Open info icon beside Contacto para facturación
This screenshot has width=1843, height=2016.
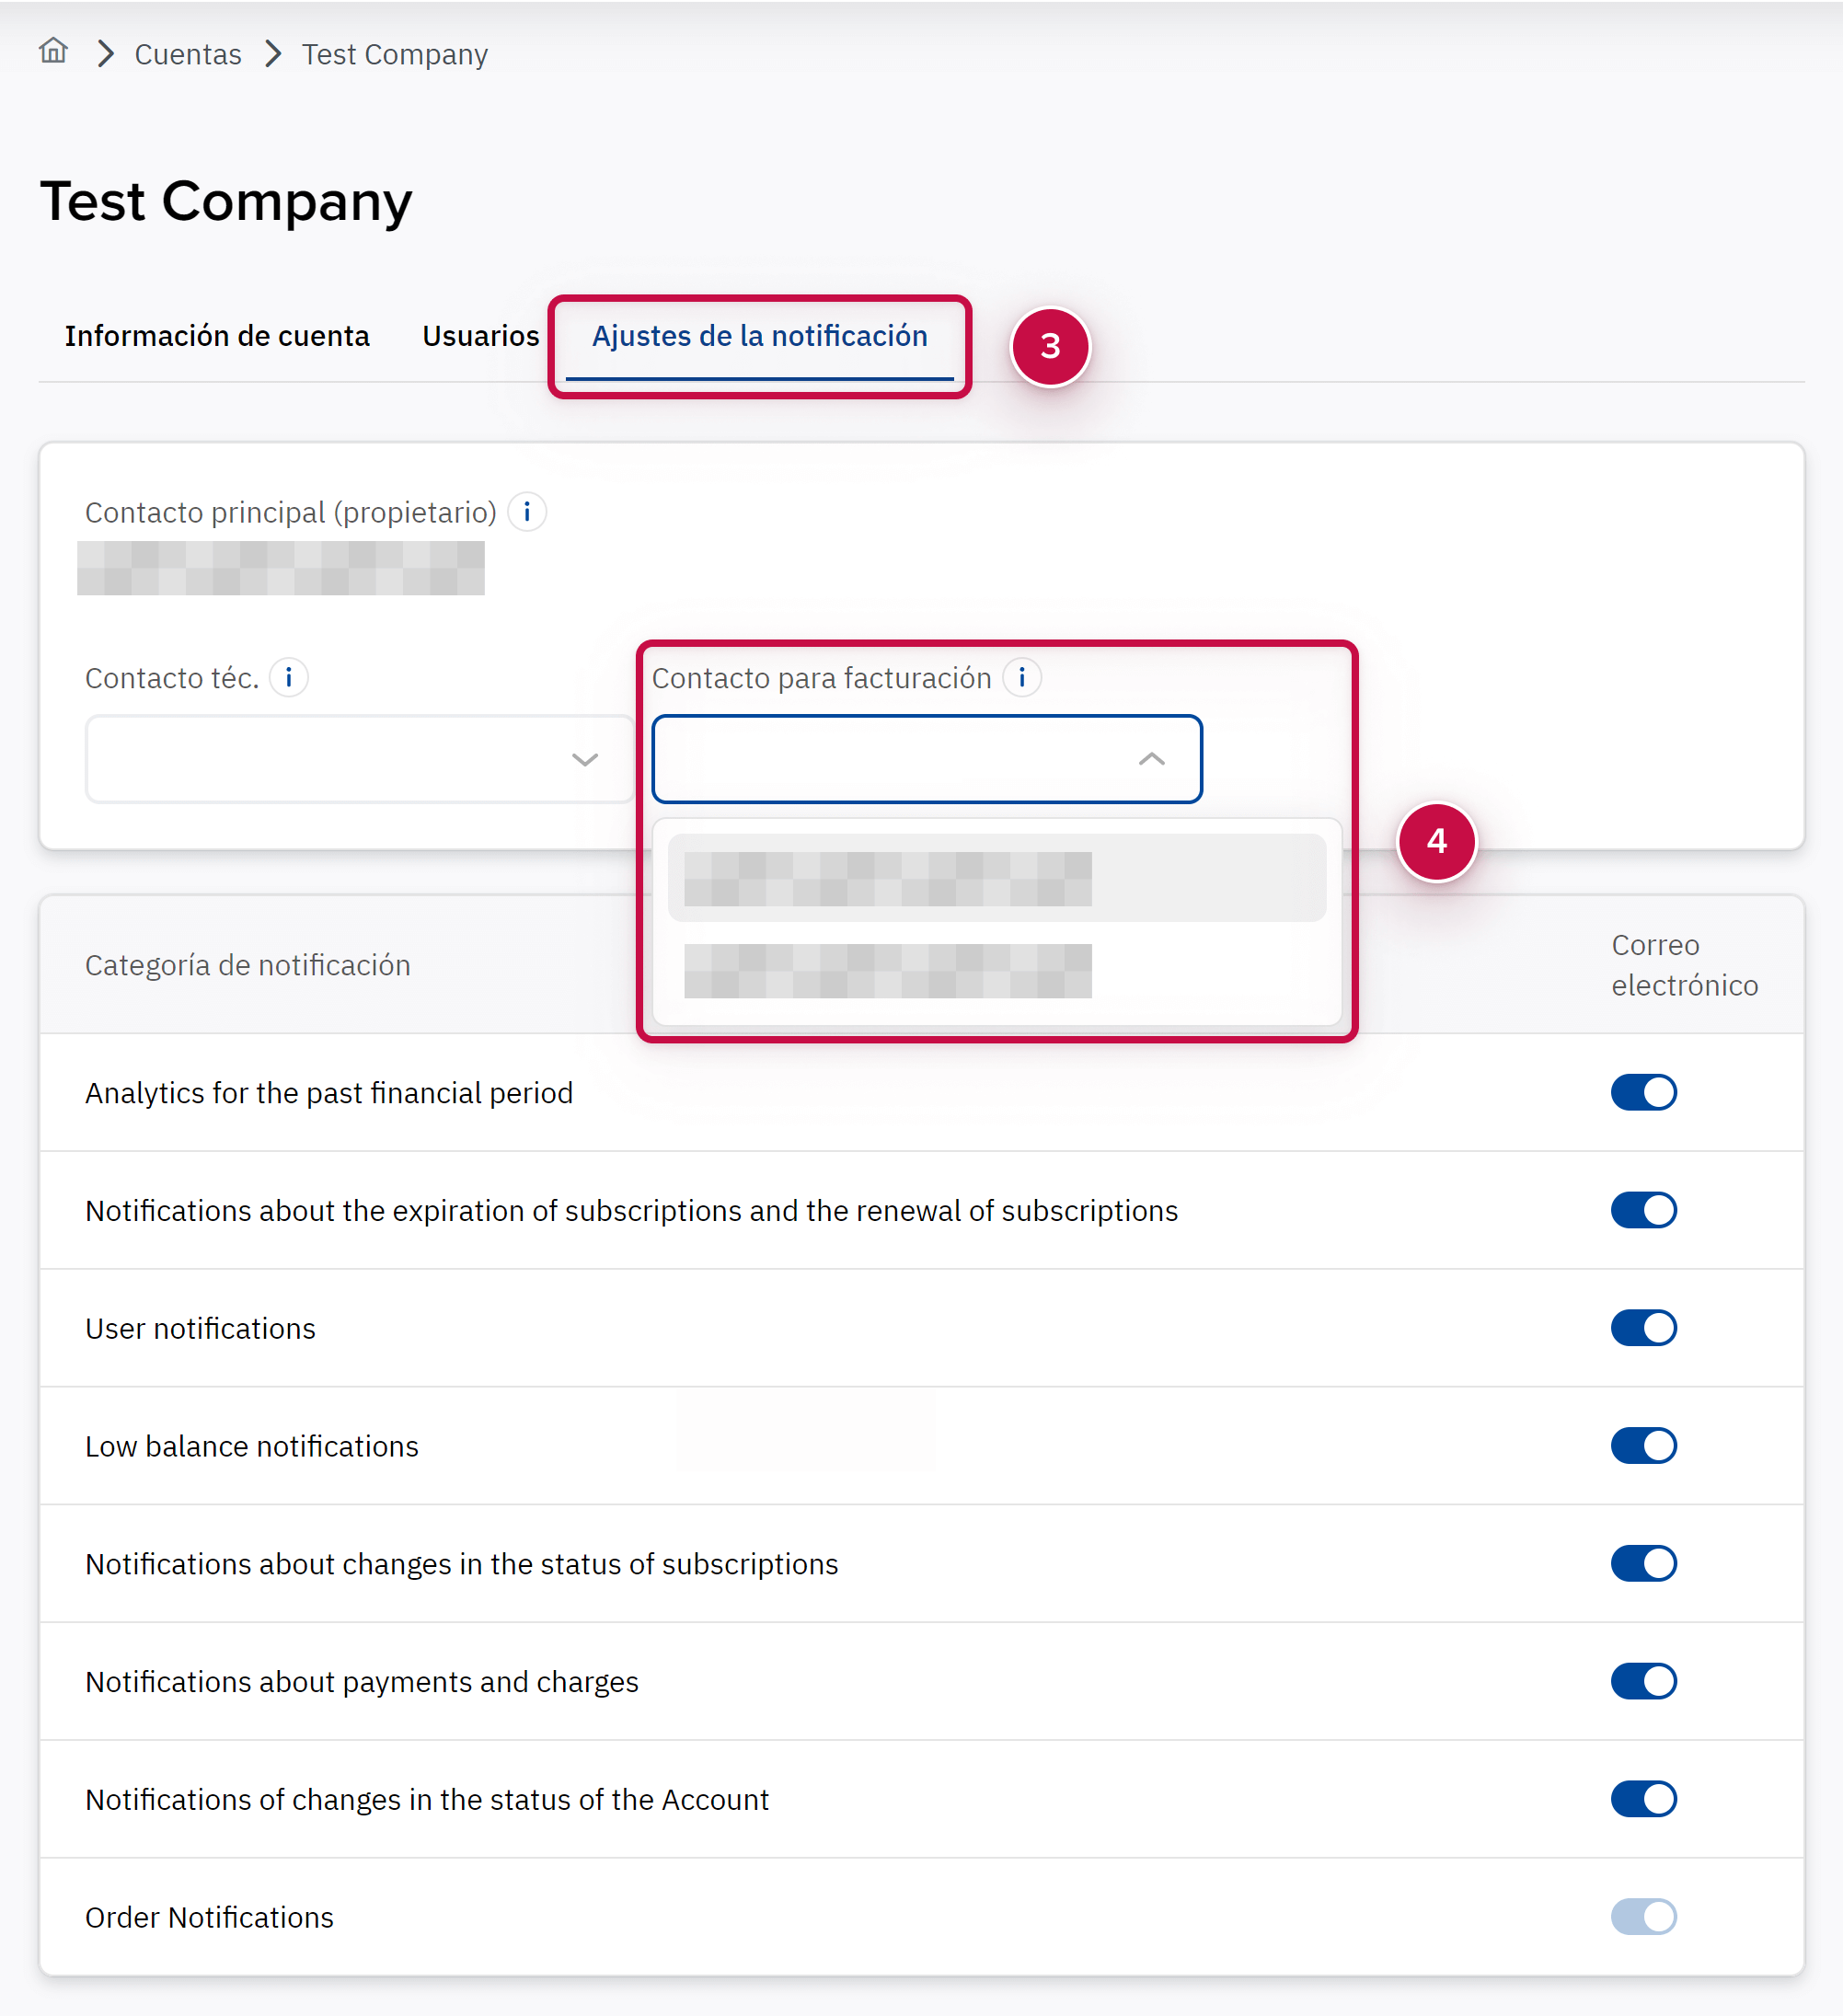[x=1022, y=678]
